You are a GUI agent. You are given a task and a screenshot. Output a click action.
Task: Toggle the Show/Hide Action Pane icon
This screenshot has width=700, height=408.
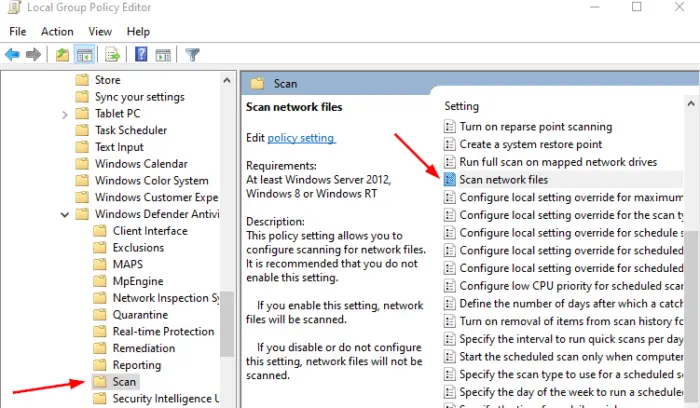pos(161,54)
